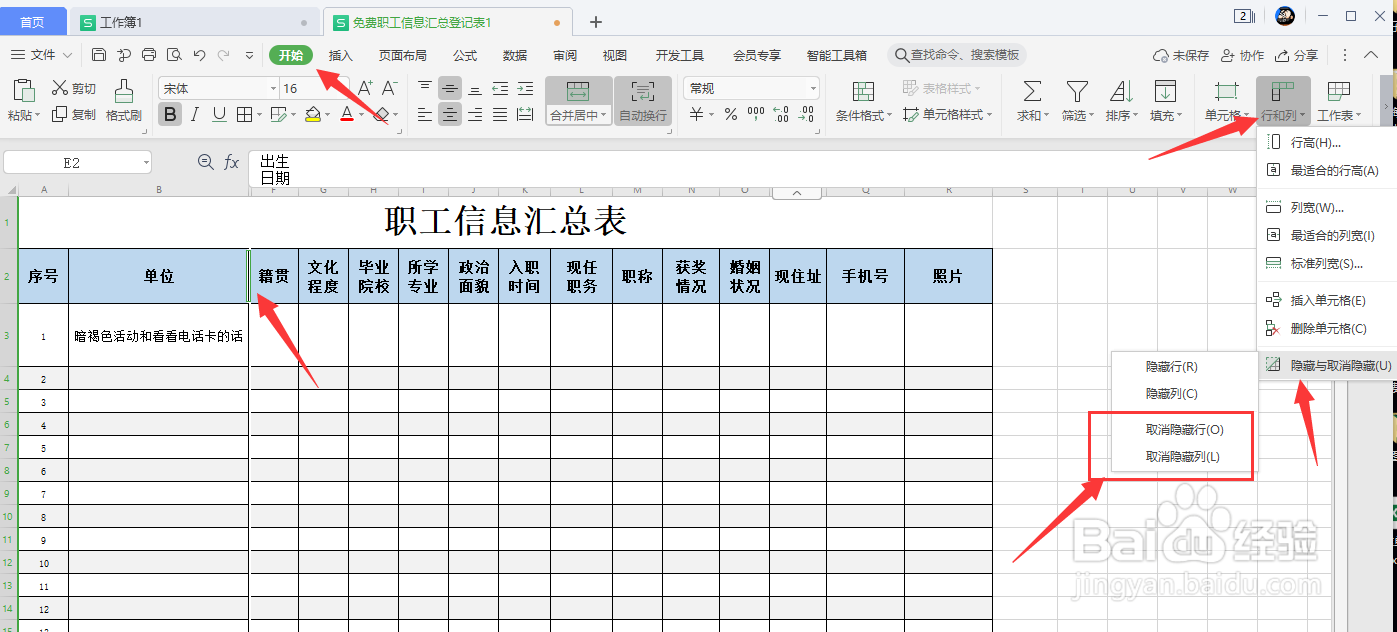This screenshot has height=632, width=1397.
Task: Open the Fill Color (油漆桶) icon
Action: [x=314, y=115]
